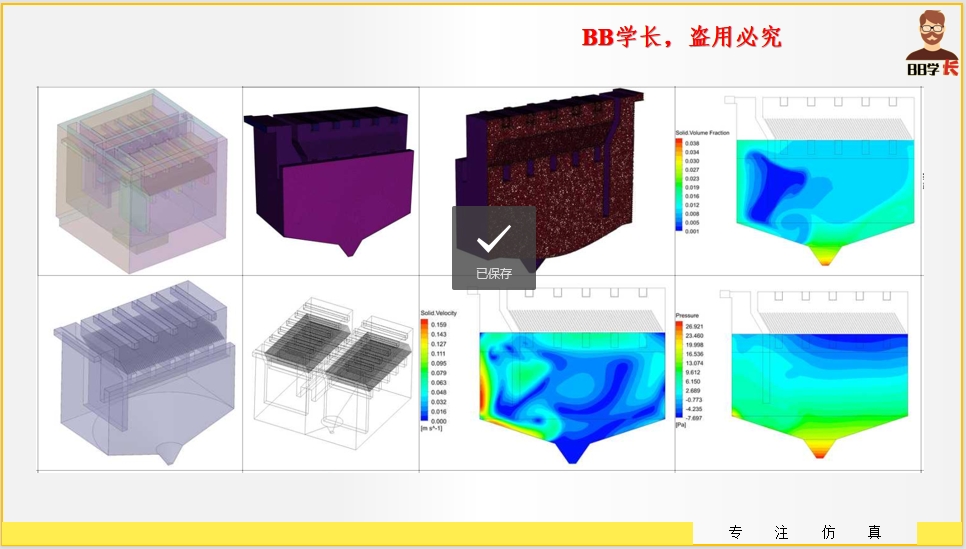The image size is (966, 549).
Task: Click the Solid Velocity color legend bar
Action: (424, 372)
